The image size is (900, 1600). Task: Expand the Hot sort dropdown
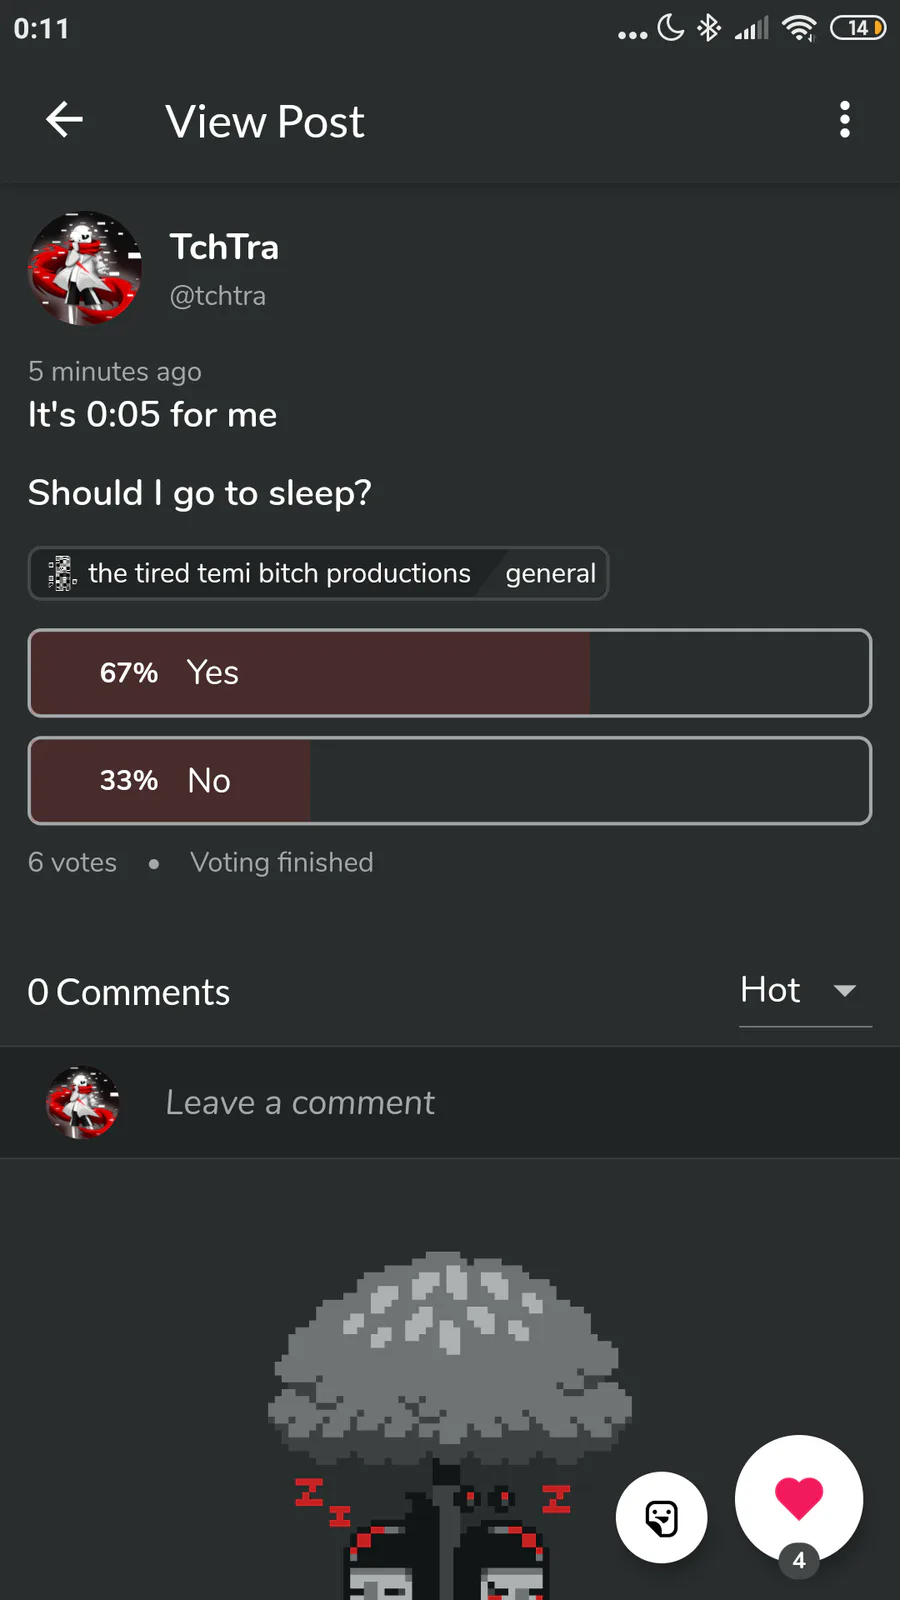(805, 990)
